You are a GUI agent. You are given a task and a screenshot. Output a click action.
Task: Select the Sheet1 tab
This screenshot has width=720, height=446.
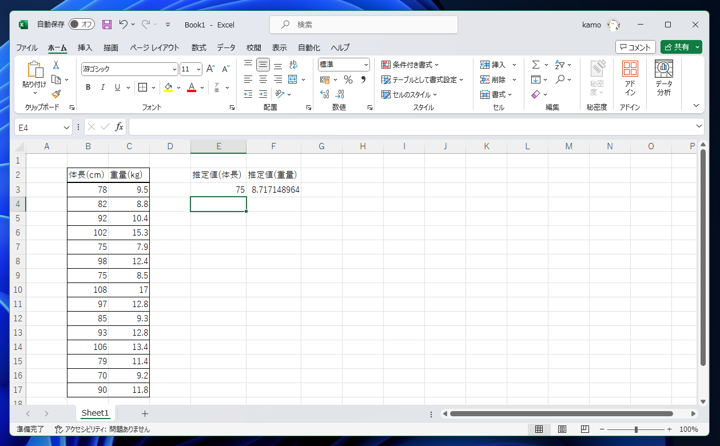(95, 413)
